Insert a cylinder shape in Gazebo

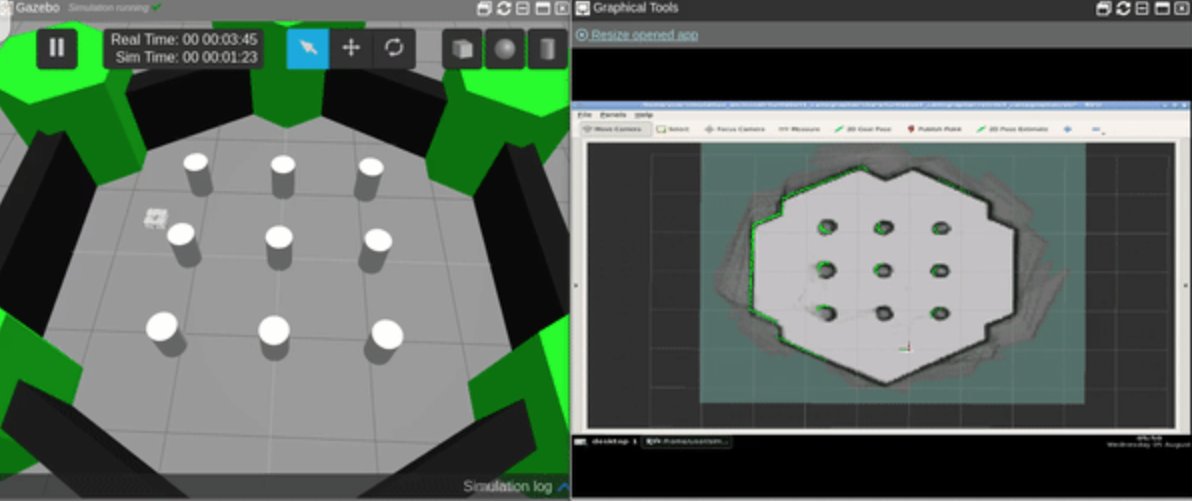click(x=547, y=49)
